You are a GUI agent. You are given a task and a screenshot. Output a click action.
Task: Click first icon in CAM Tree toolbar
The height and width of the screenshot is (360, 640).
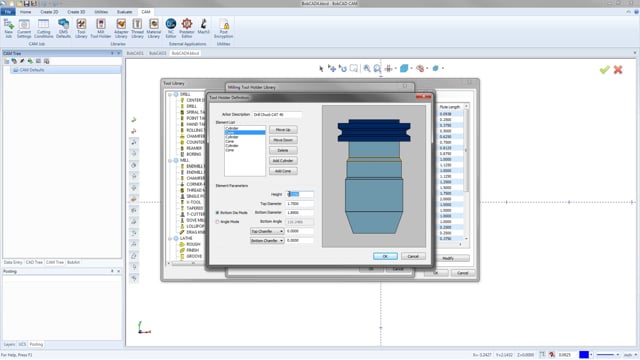tap(6, 61)
